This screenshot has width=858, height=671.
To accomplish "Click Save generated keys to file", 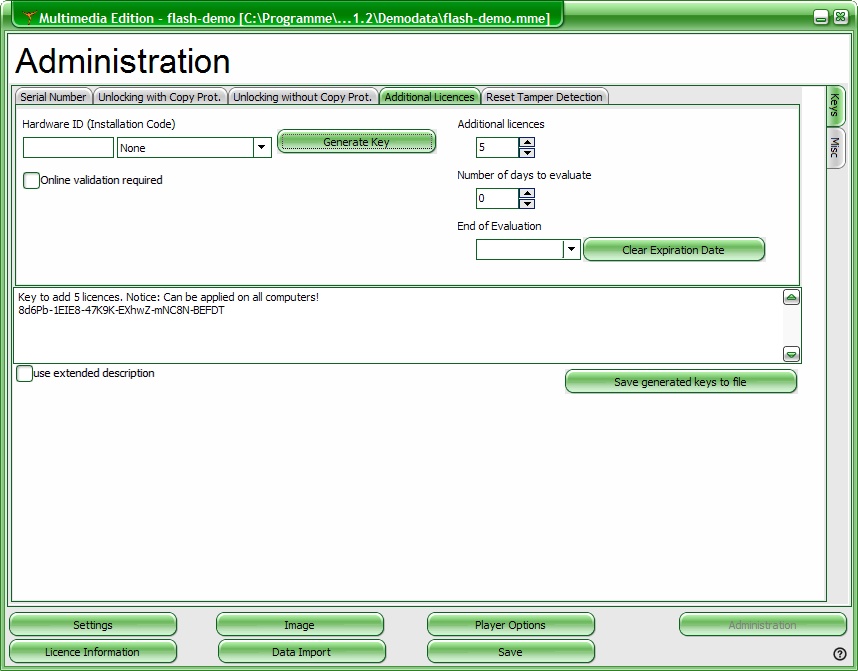I will 680,382.
